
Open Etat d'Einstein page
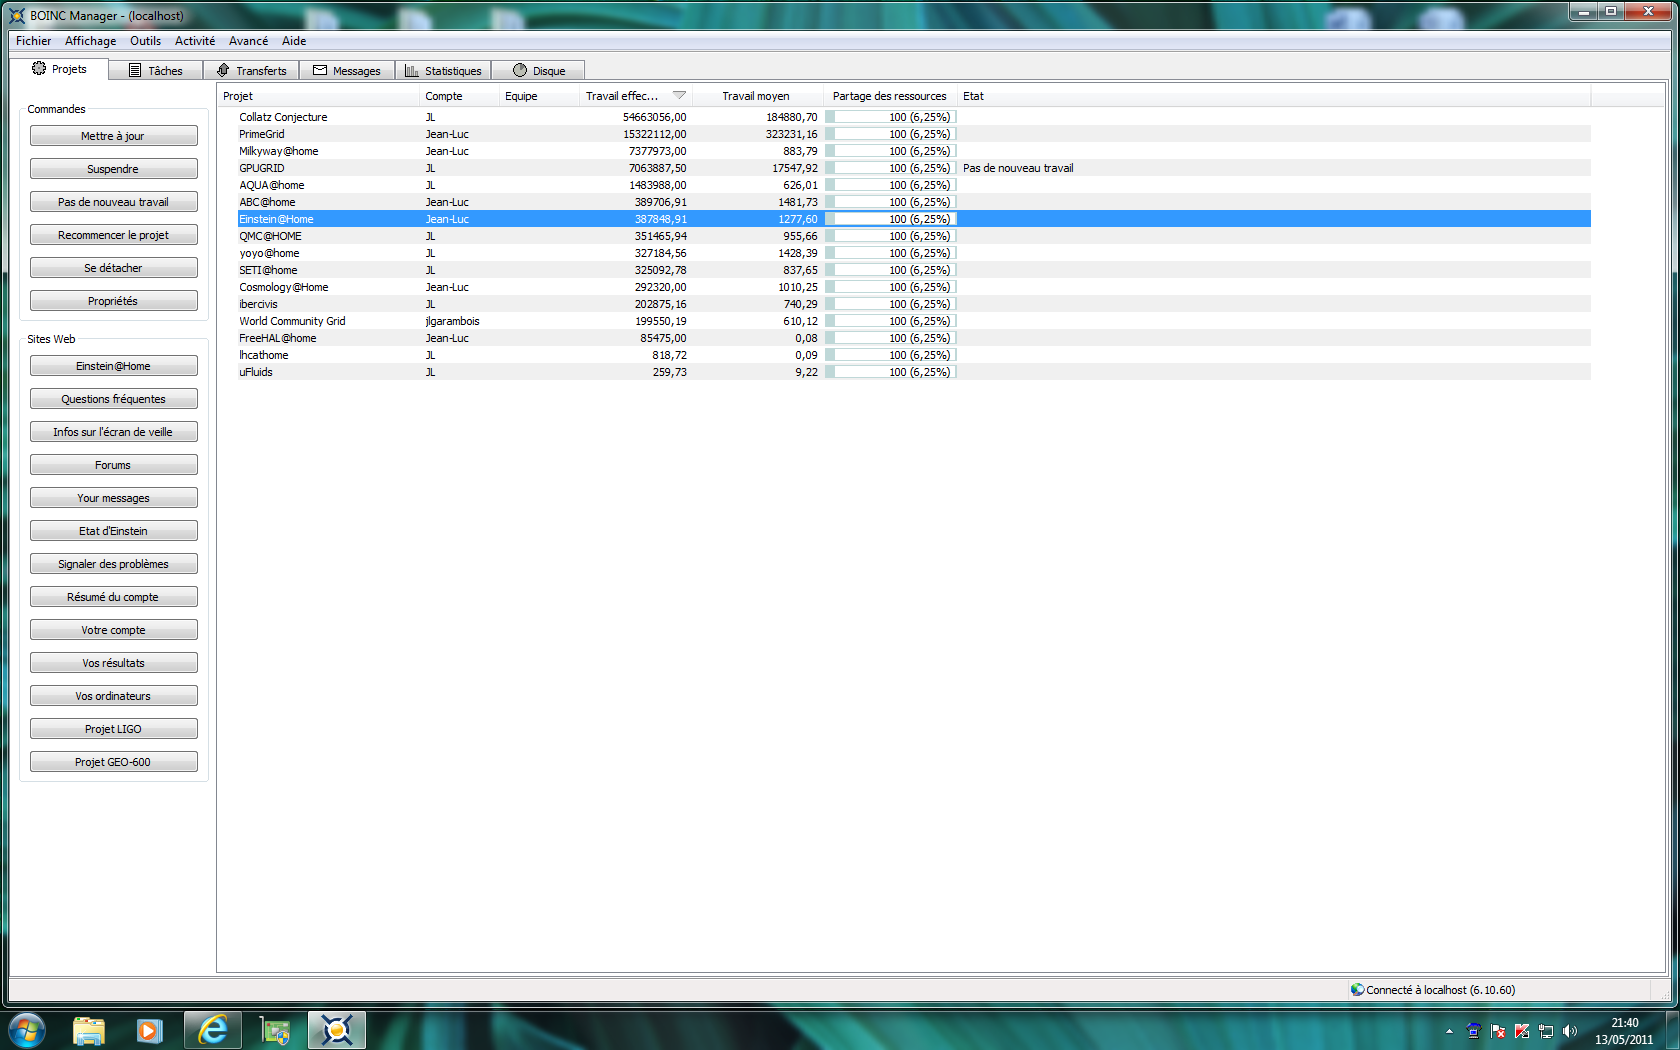(x=113, y=531)
